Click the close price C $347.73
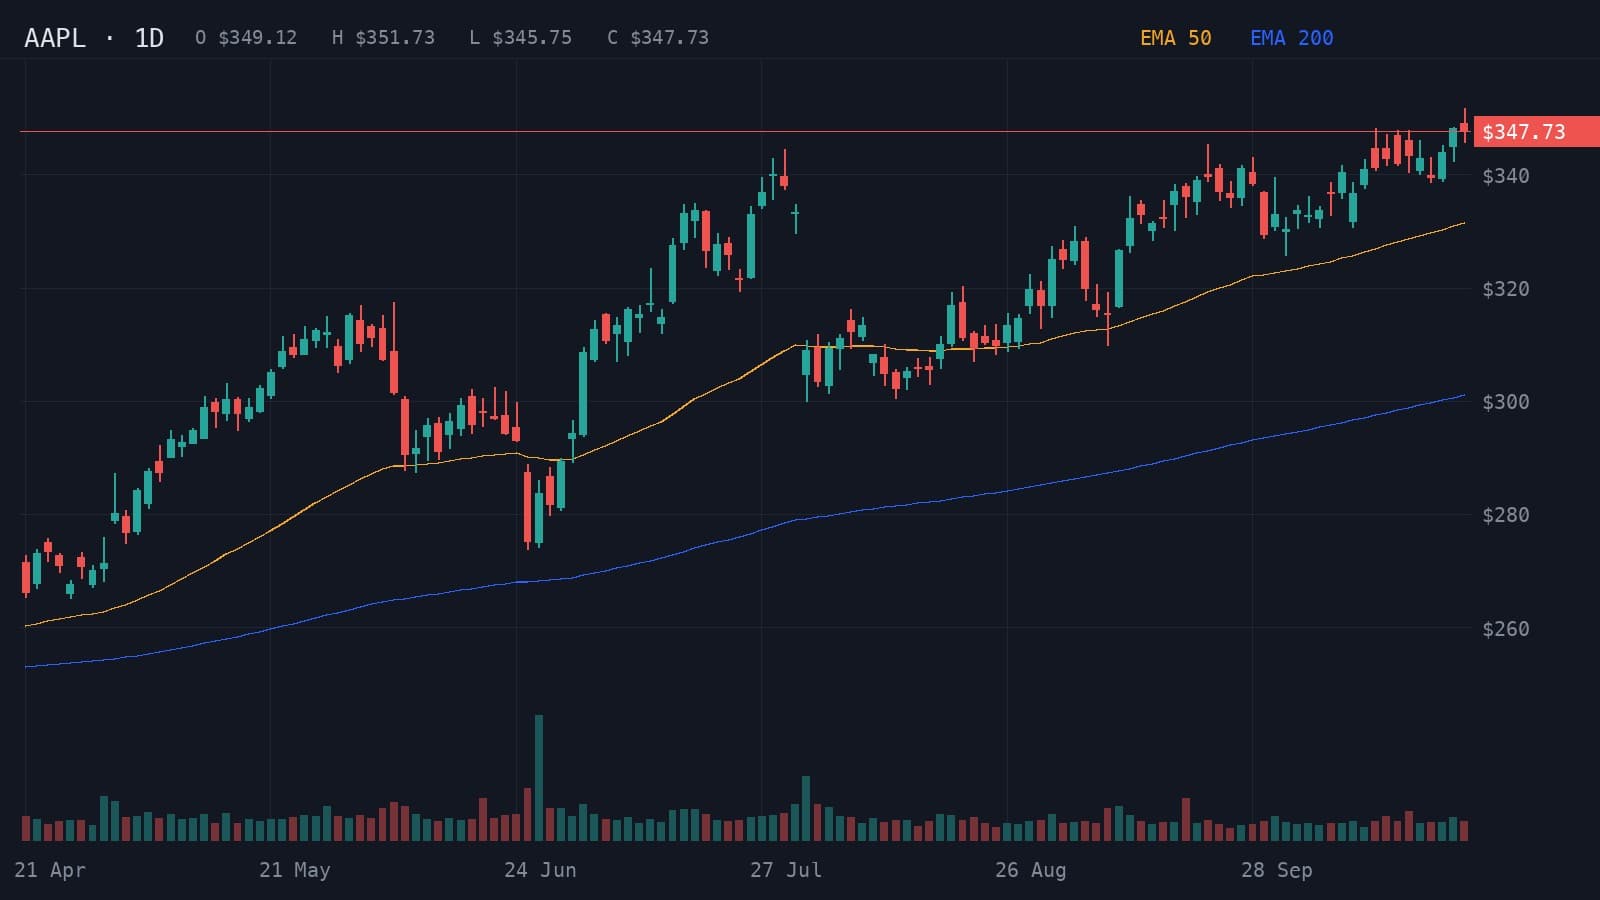This screenshot has width=1600, height=900. point(658,38)
